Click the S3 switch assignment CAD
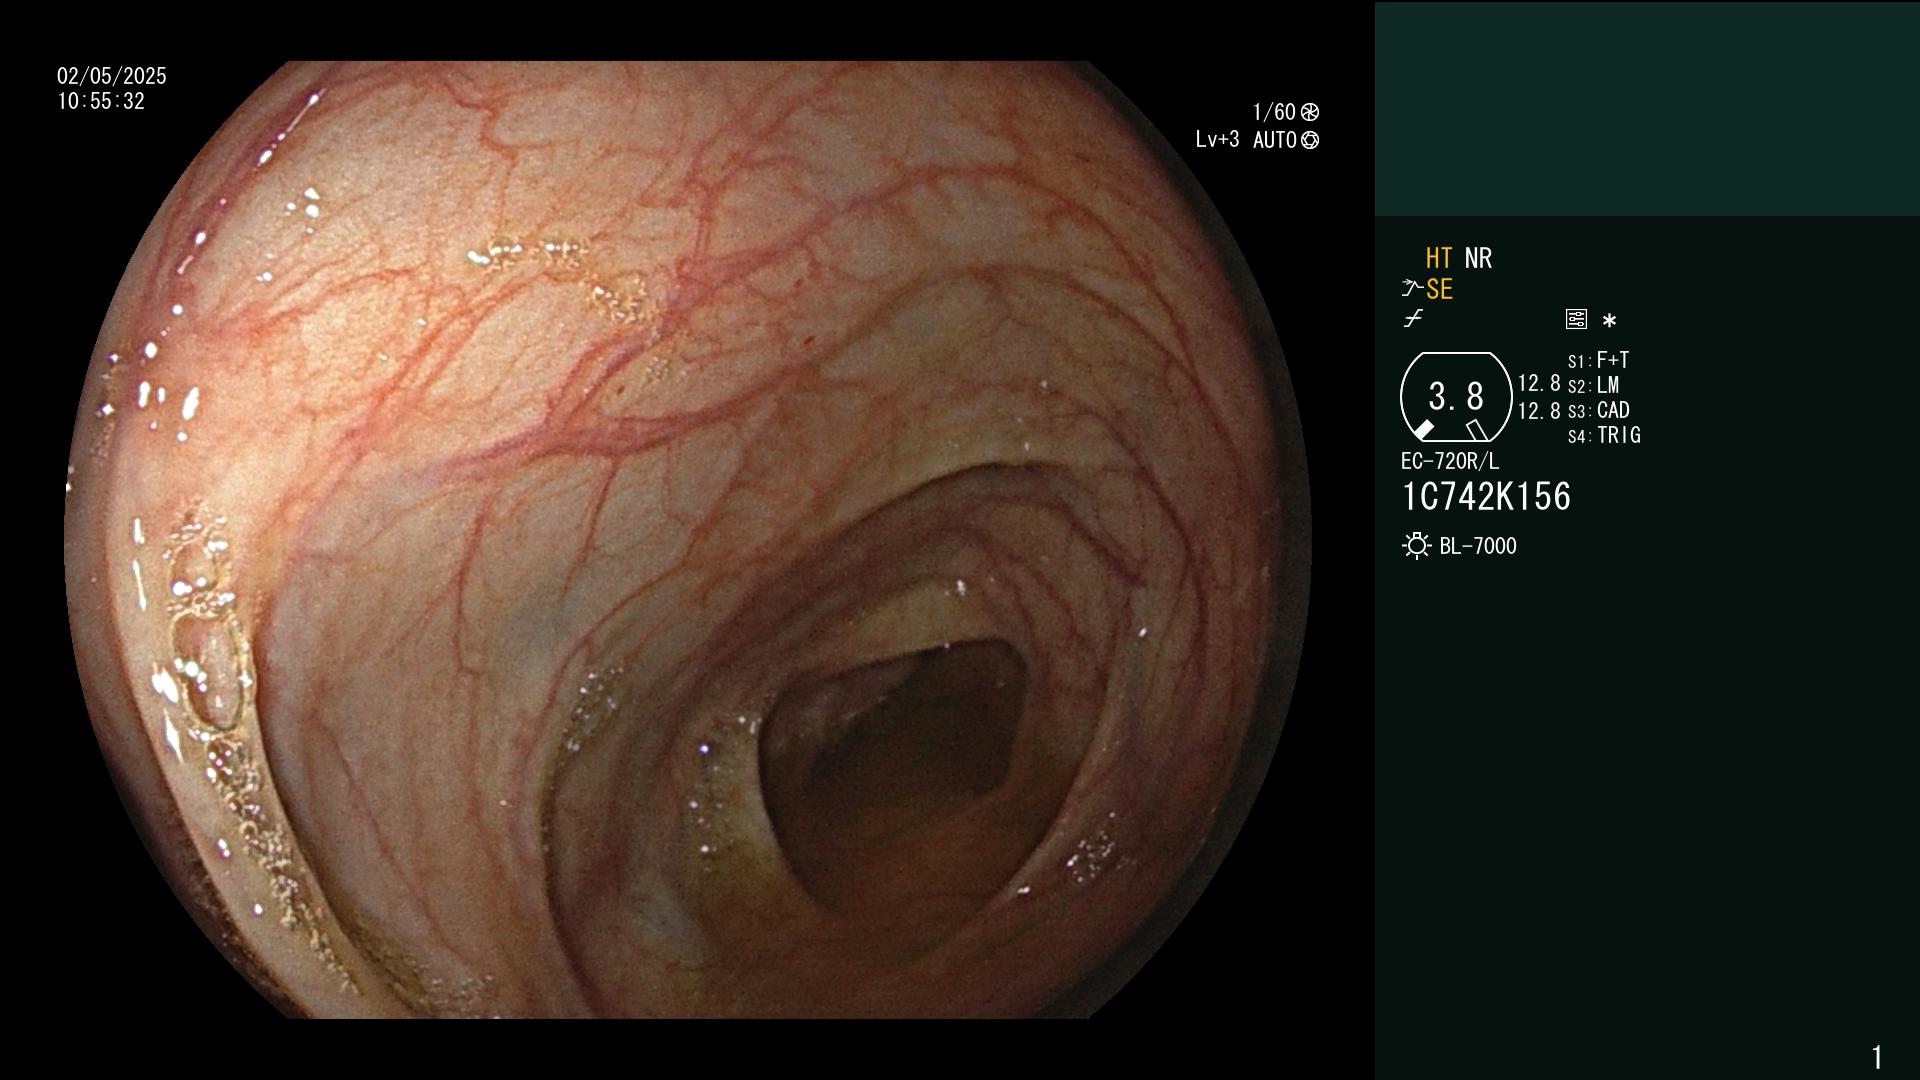This screenshot has height=1080, width=1920. click(x=1598, y=410)
